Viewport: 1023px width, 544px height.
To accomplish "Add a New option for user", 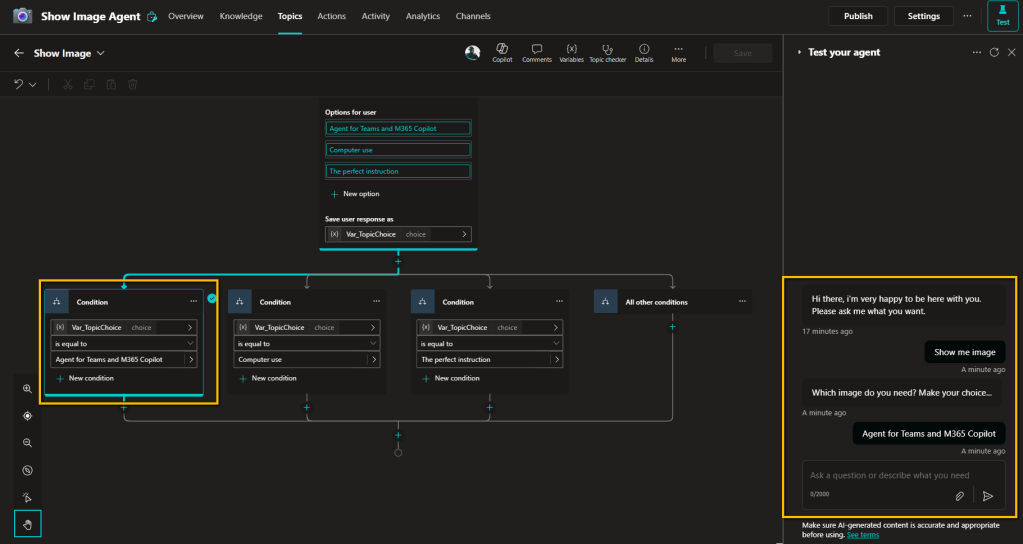I will pyautogui.click(x=360, y=194).
